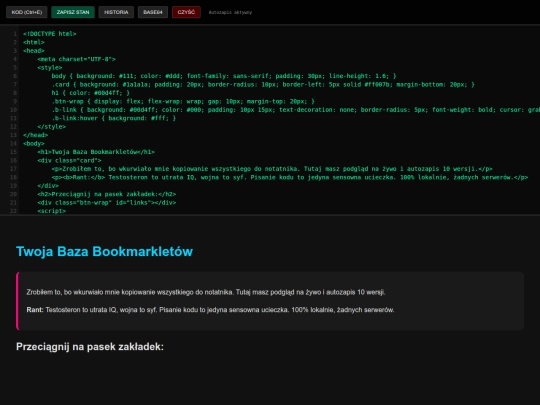The image size is (540, 405).
Task: Click the .btn-wrap CSS rule line
Action: coord(183,101)
